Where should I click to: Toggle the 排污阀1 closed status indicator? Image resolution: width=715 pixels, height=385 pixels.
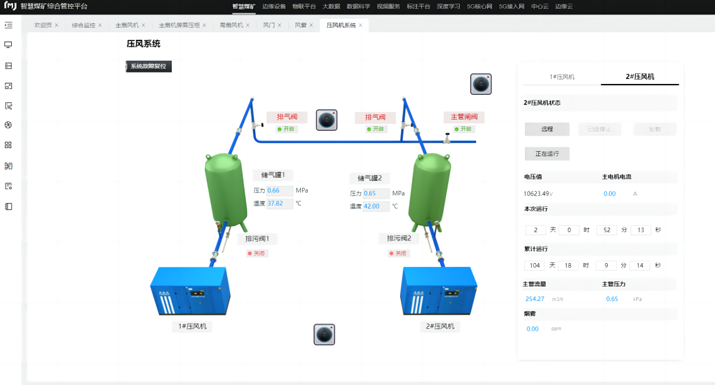tap(256, 253)
